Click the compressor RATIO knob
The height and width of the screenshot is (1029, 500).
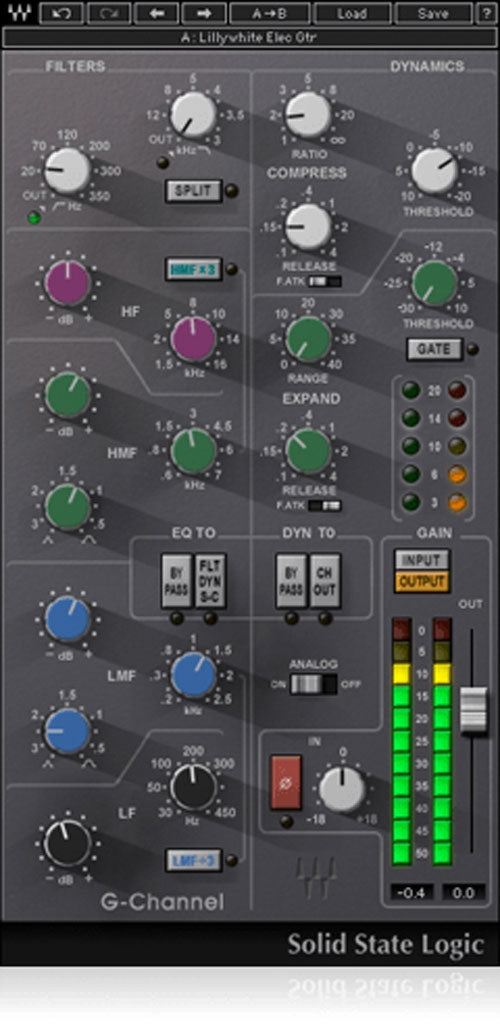(308, 114)
